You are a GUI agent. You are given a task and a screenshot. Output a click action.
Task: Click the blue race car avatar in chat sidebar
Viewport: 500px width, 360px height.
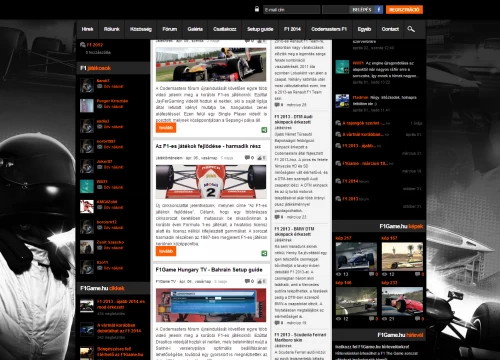click(342, 101)
